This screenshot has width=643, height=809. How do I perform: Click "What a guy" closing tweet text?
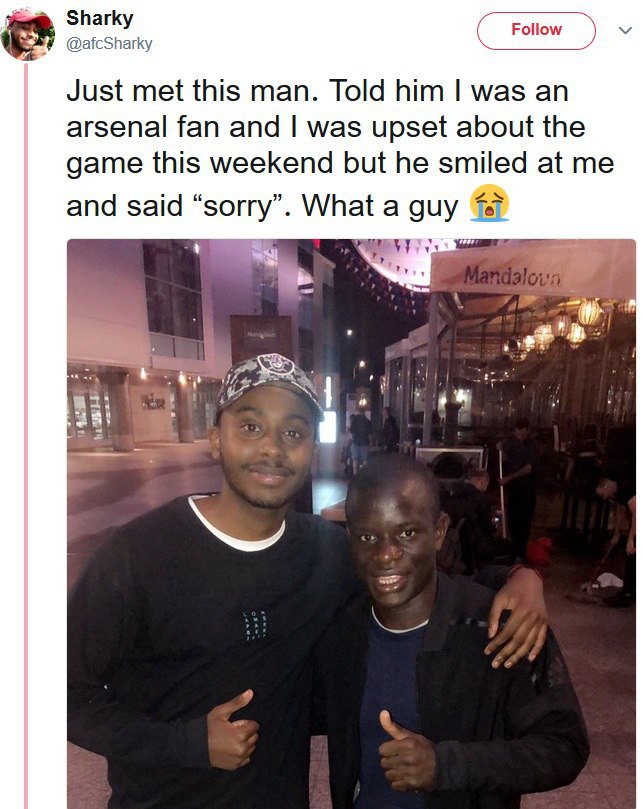(x=380, y=206)
